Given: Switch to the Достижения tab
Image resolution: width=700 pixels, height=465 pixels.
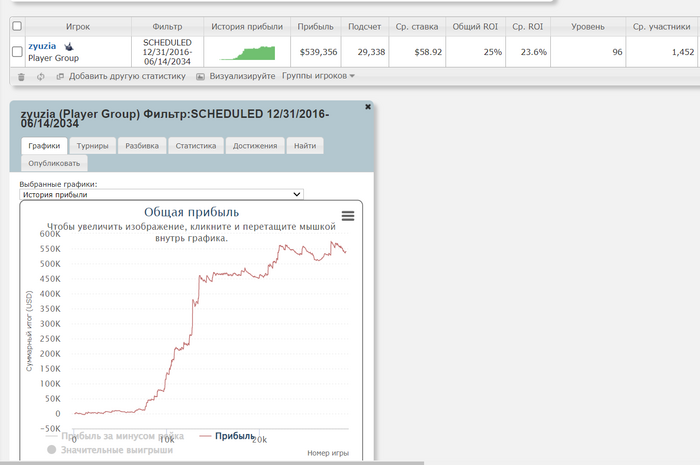Looking at the screenshot, I should 255,146.
